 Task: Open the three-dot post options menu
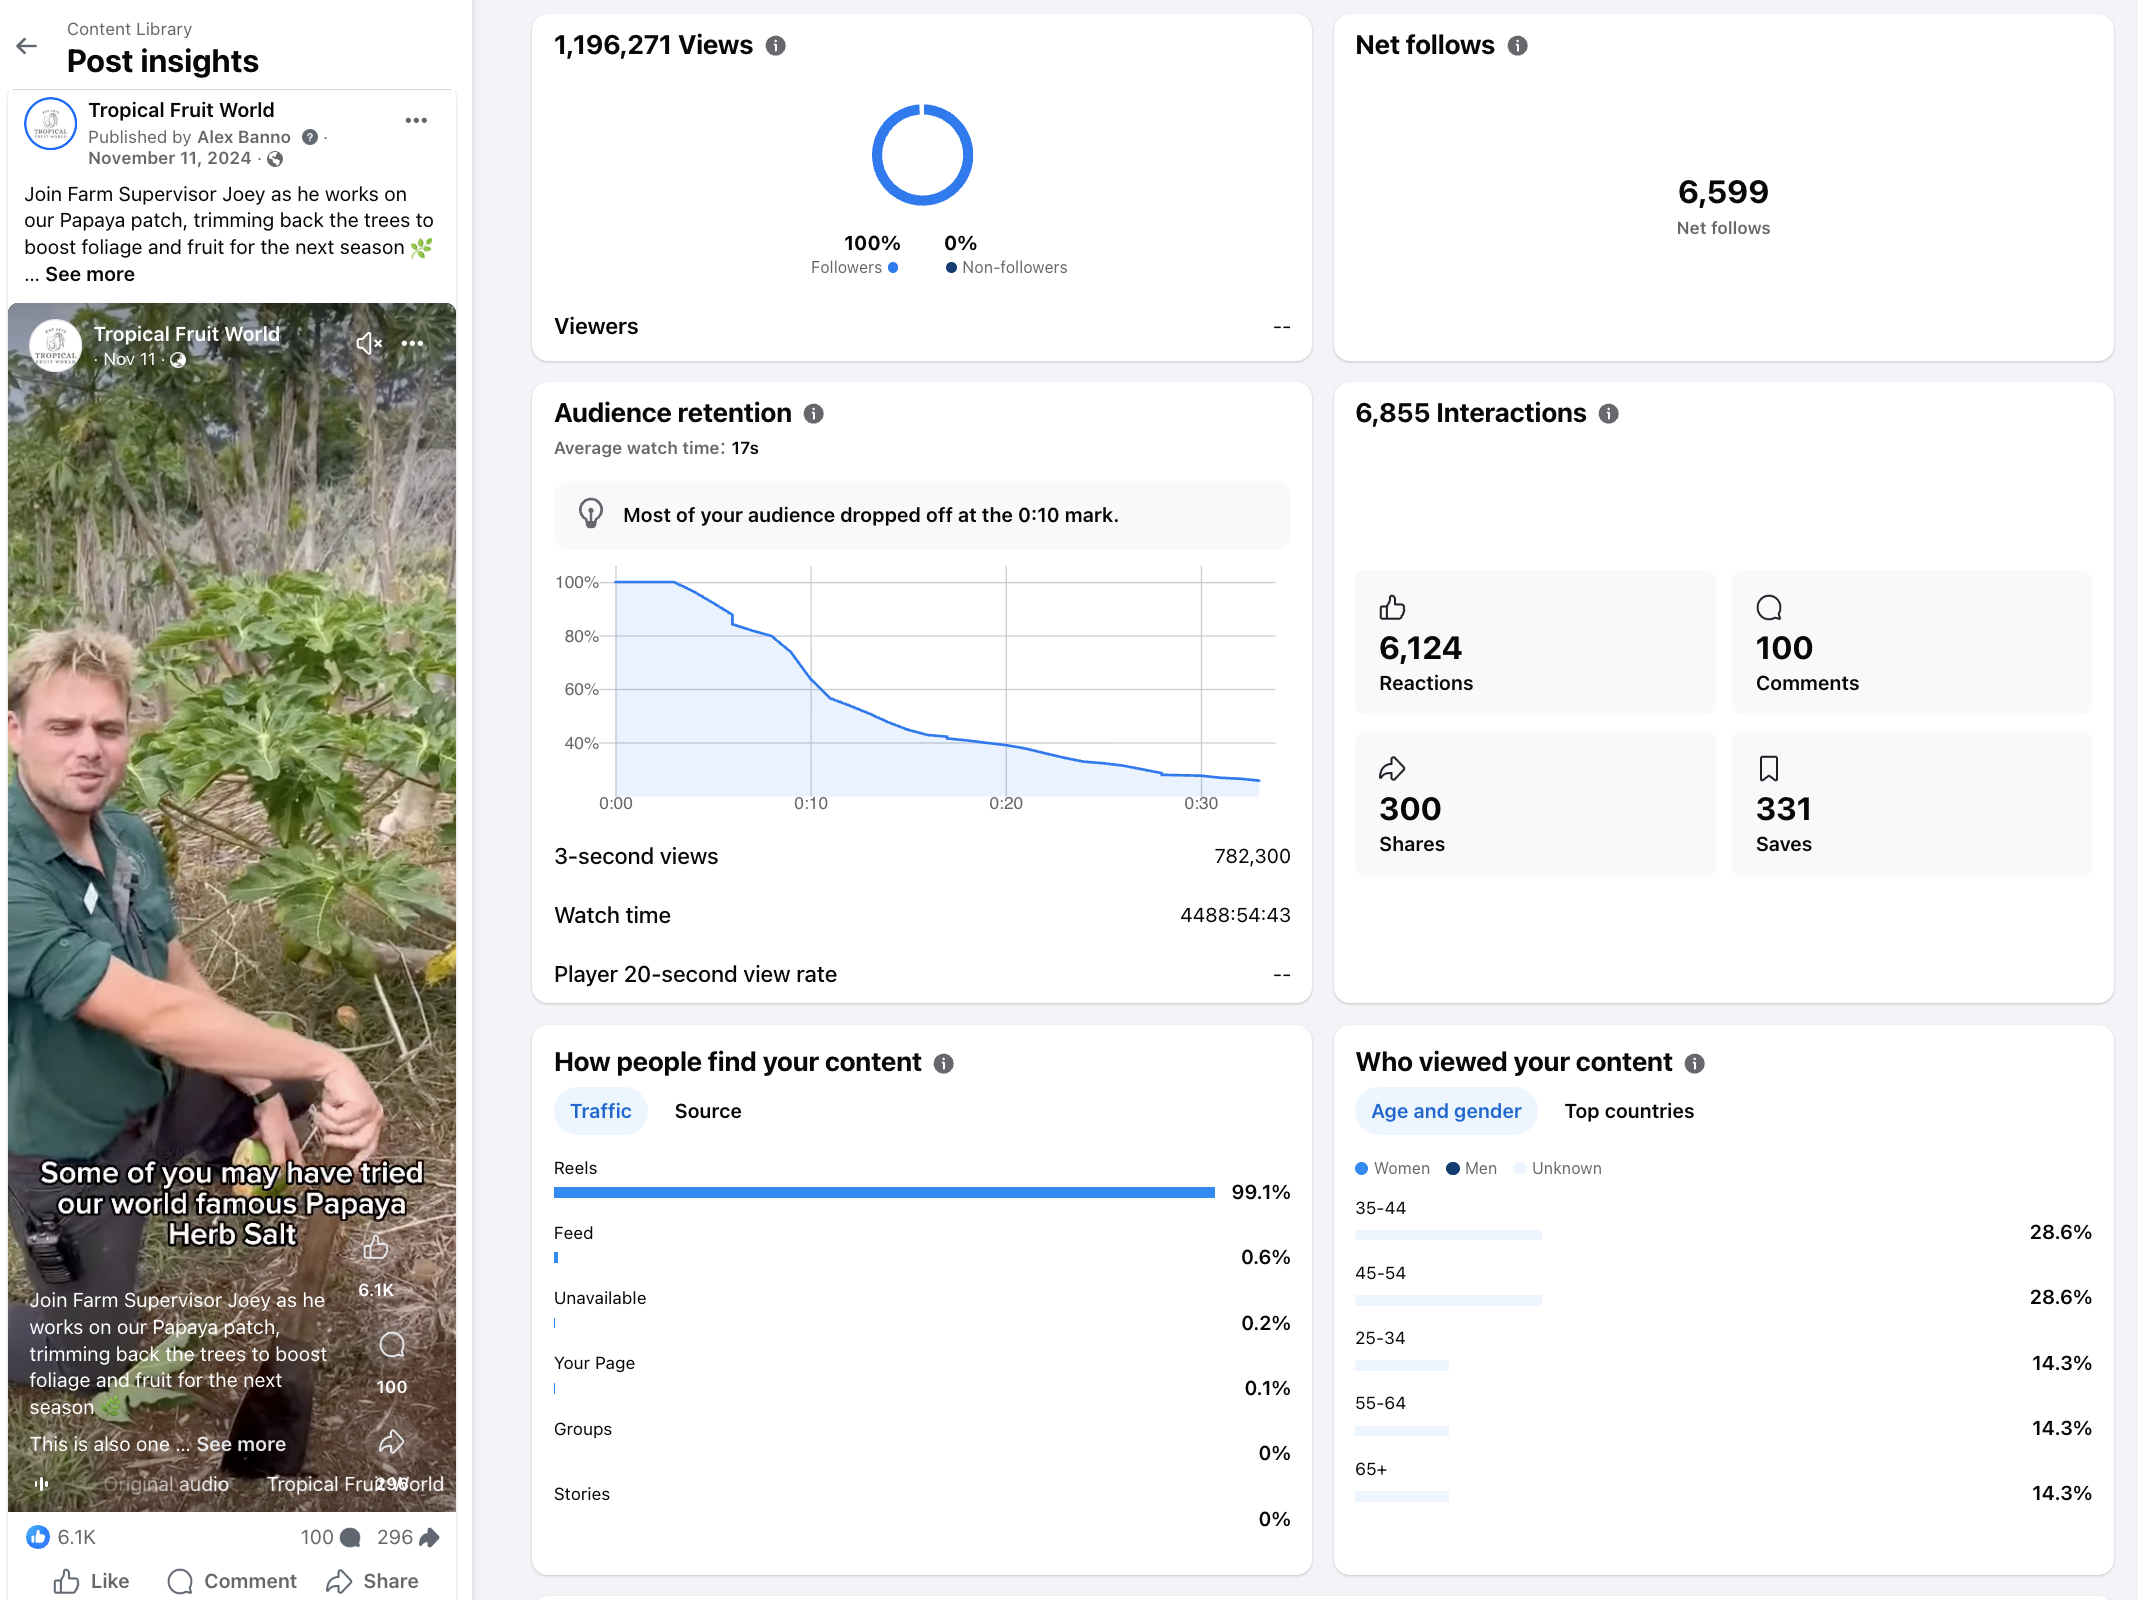tap(416, 120)
